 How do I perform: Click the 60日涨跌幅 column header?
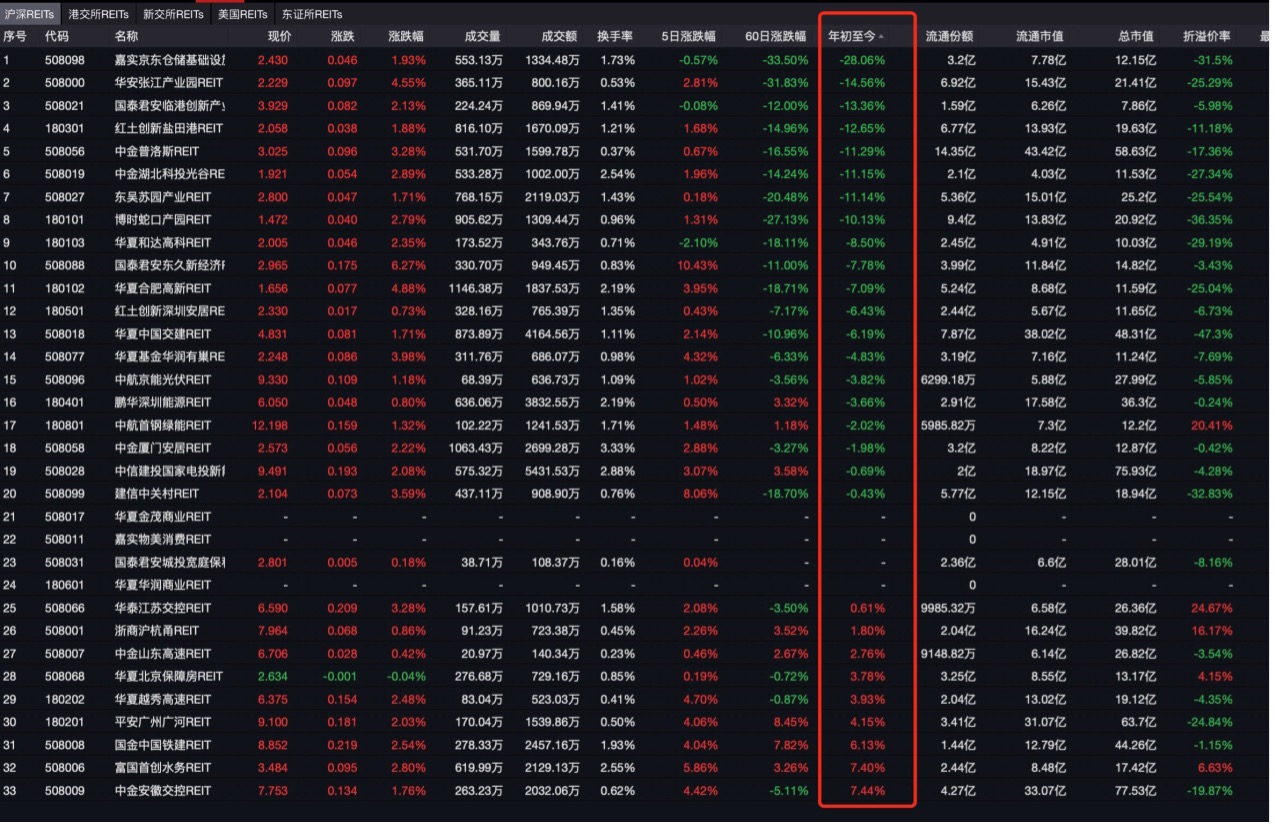(776, 36)
